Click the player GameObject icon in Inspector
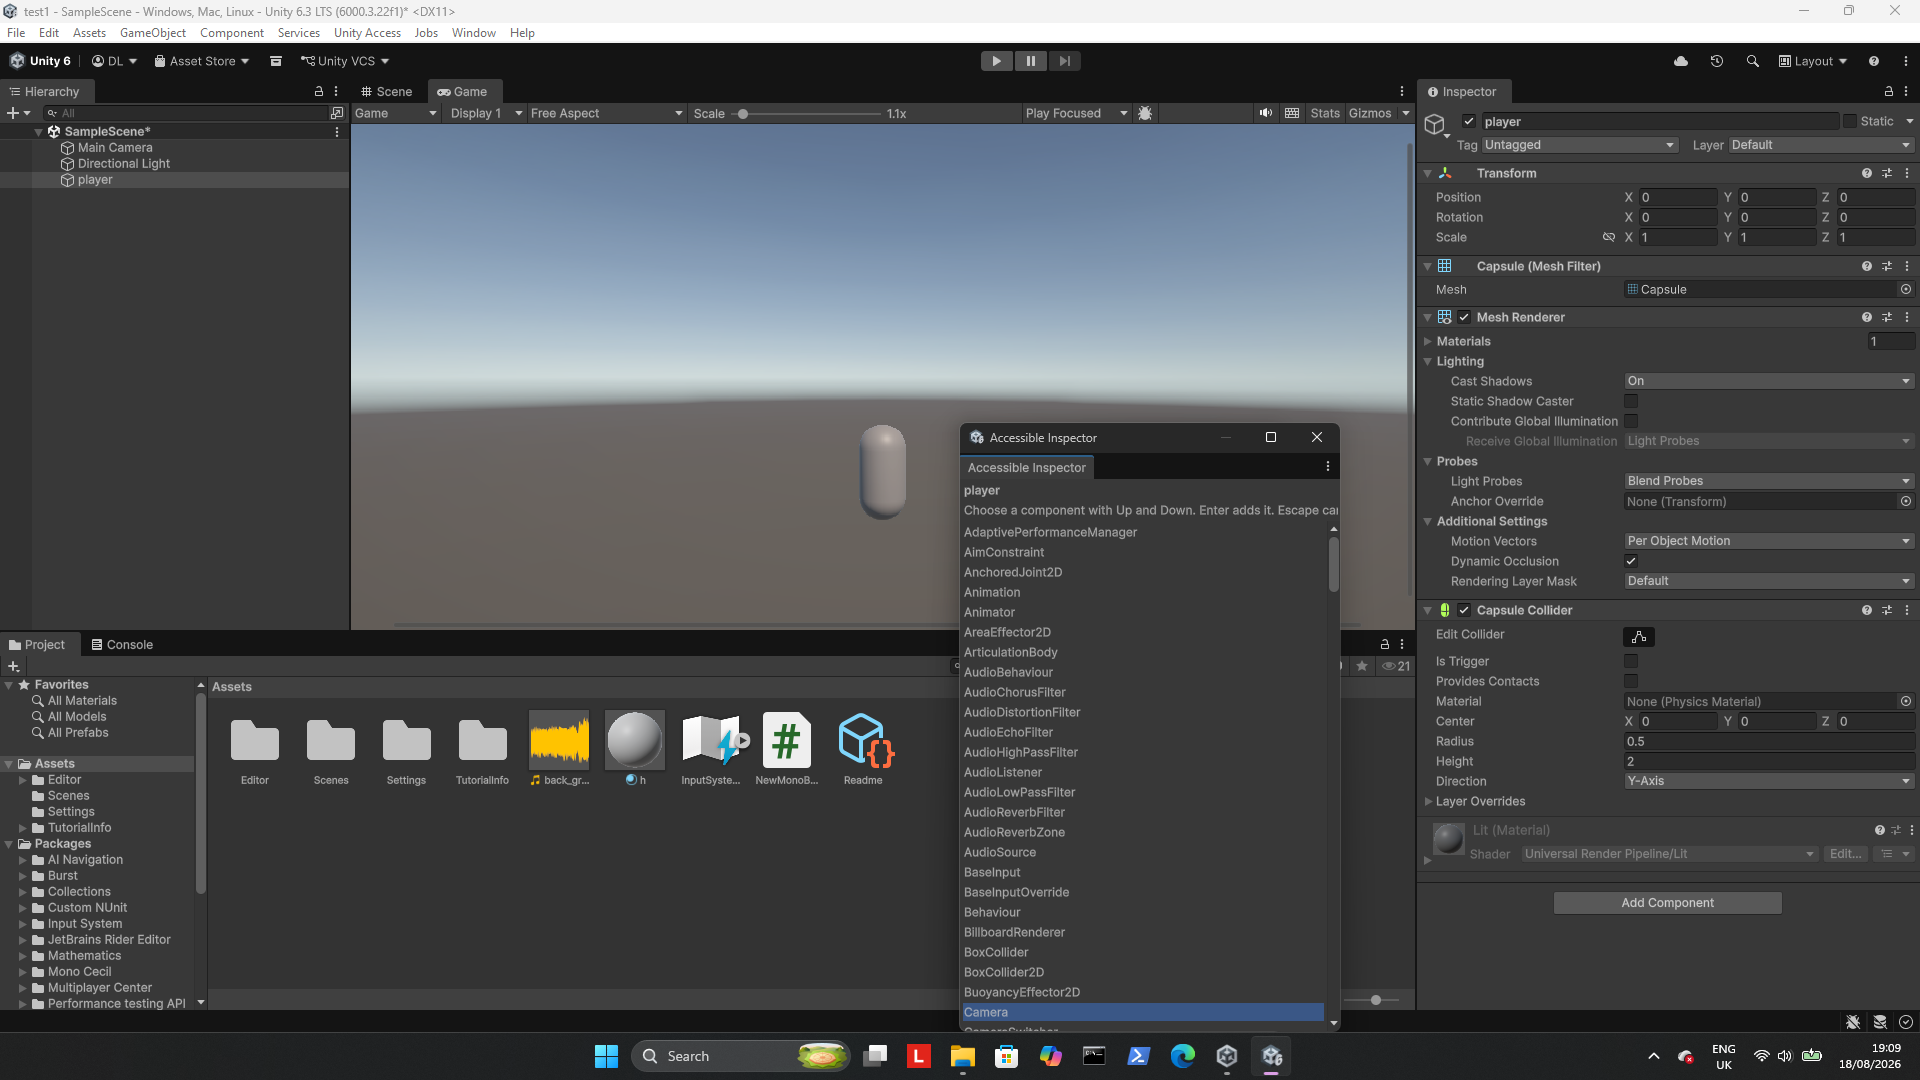The image size is (1920, 1080). tap(1436, 124)
